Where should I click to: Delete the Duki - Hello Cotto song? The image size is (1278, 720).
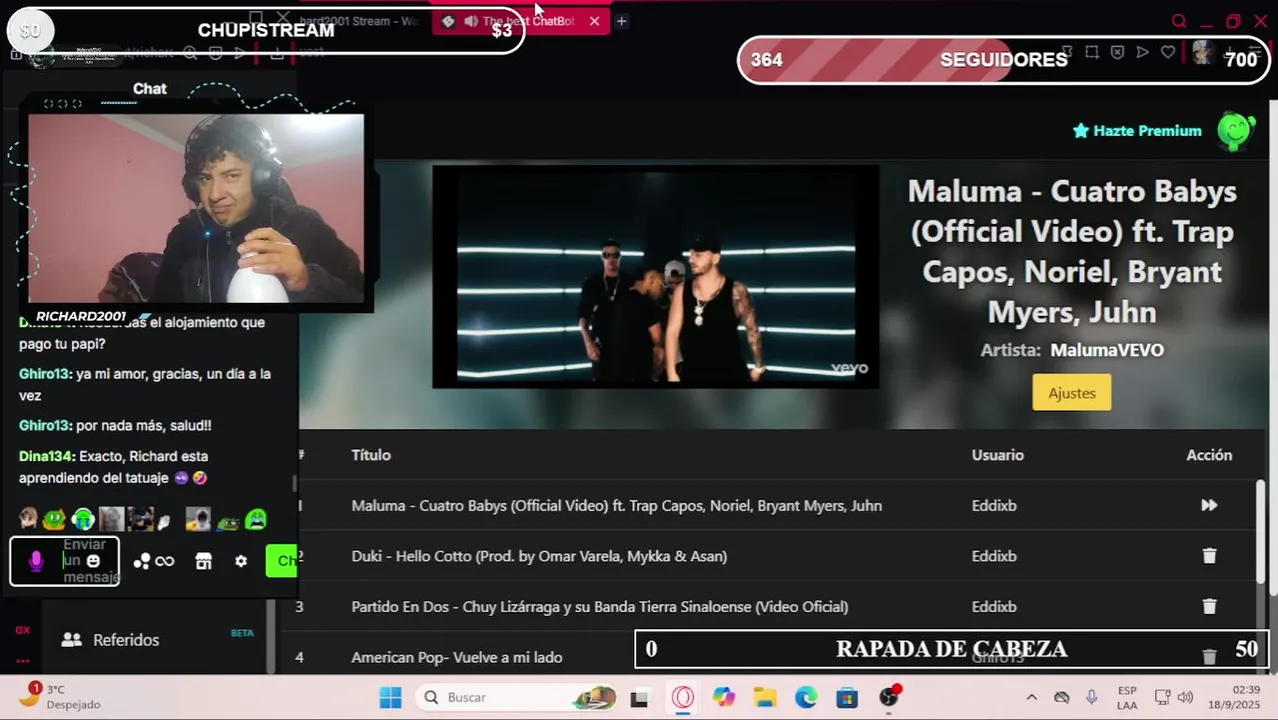(1209, 556)
